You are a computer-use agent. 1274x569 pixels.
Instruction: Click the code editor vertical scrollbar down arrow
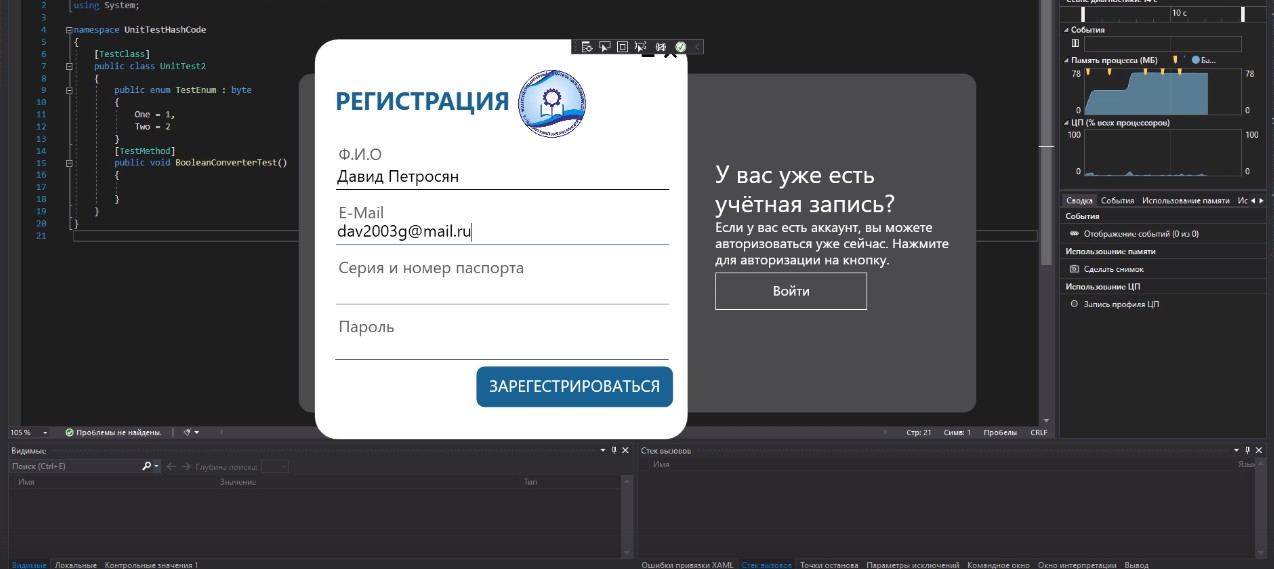click(x=1047, y=421)
